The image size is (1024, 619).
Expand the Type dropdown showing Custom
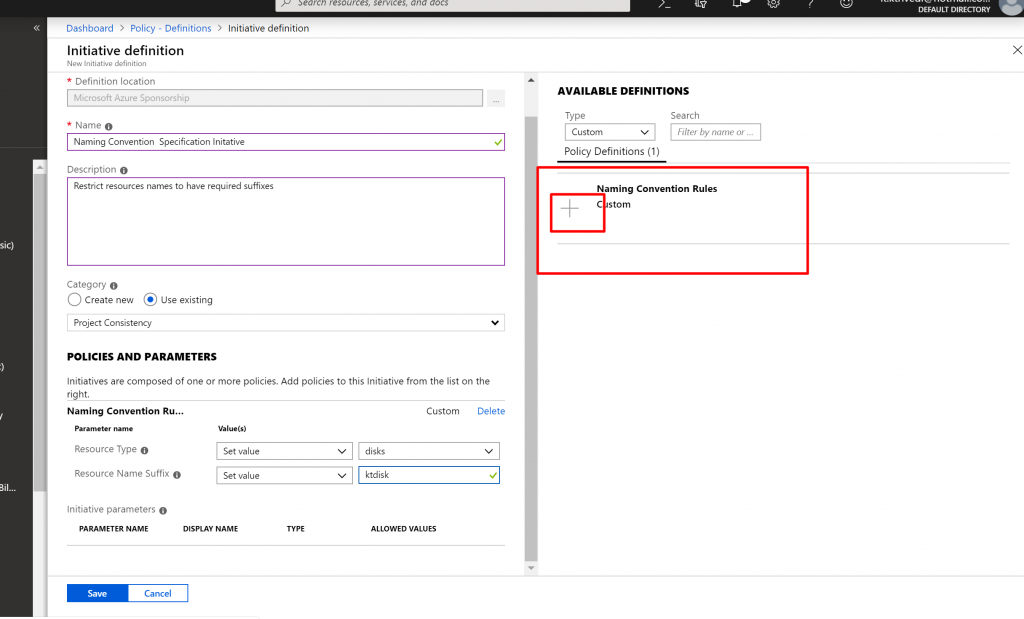tap(609, 132)
